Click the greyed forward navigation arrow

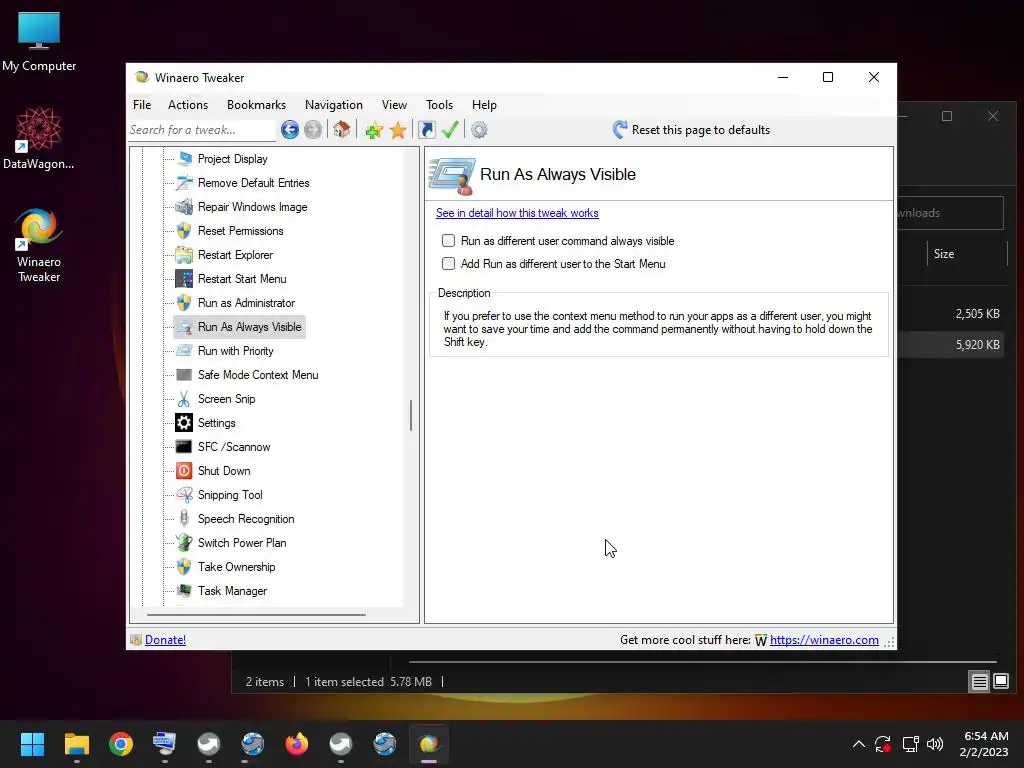click(x=313, y=130)
